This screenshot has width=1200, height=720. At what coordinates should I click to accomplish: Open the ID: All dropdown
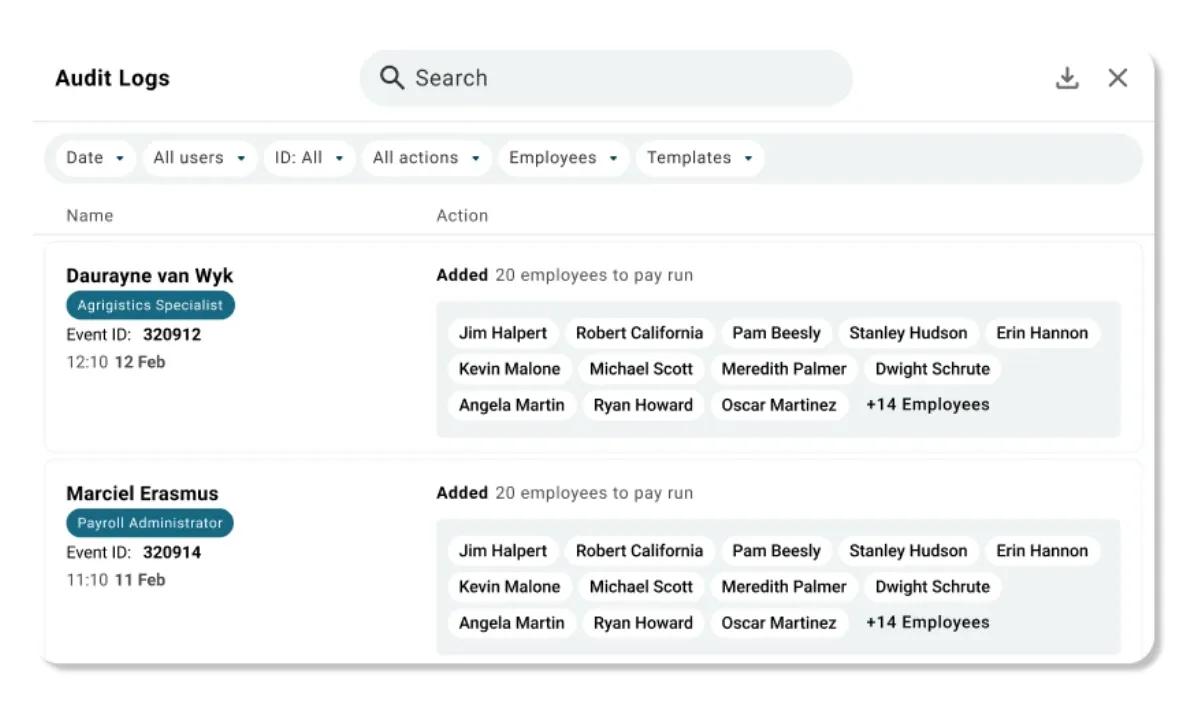pos(308,157)
